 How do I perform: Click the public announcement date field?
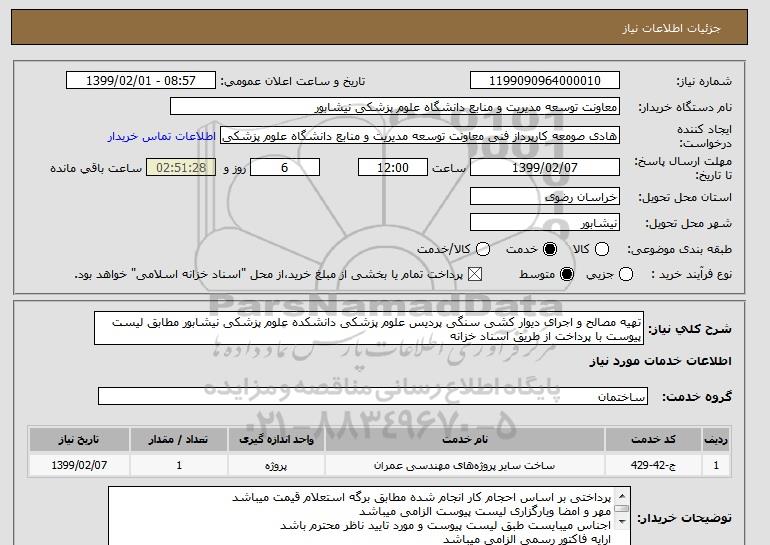click(141, 81)
